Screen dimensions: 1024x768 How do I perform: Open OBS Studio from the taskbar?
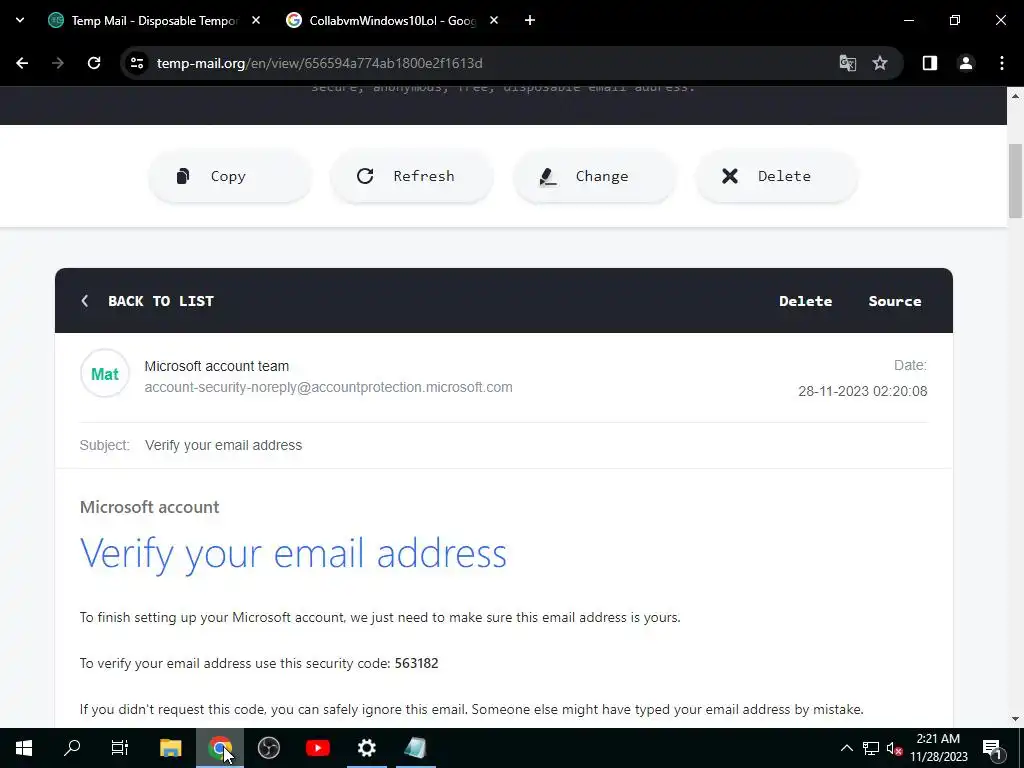coord(268,748)
